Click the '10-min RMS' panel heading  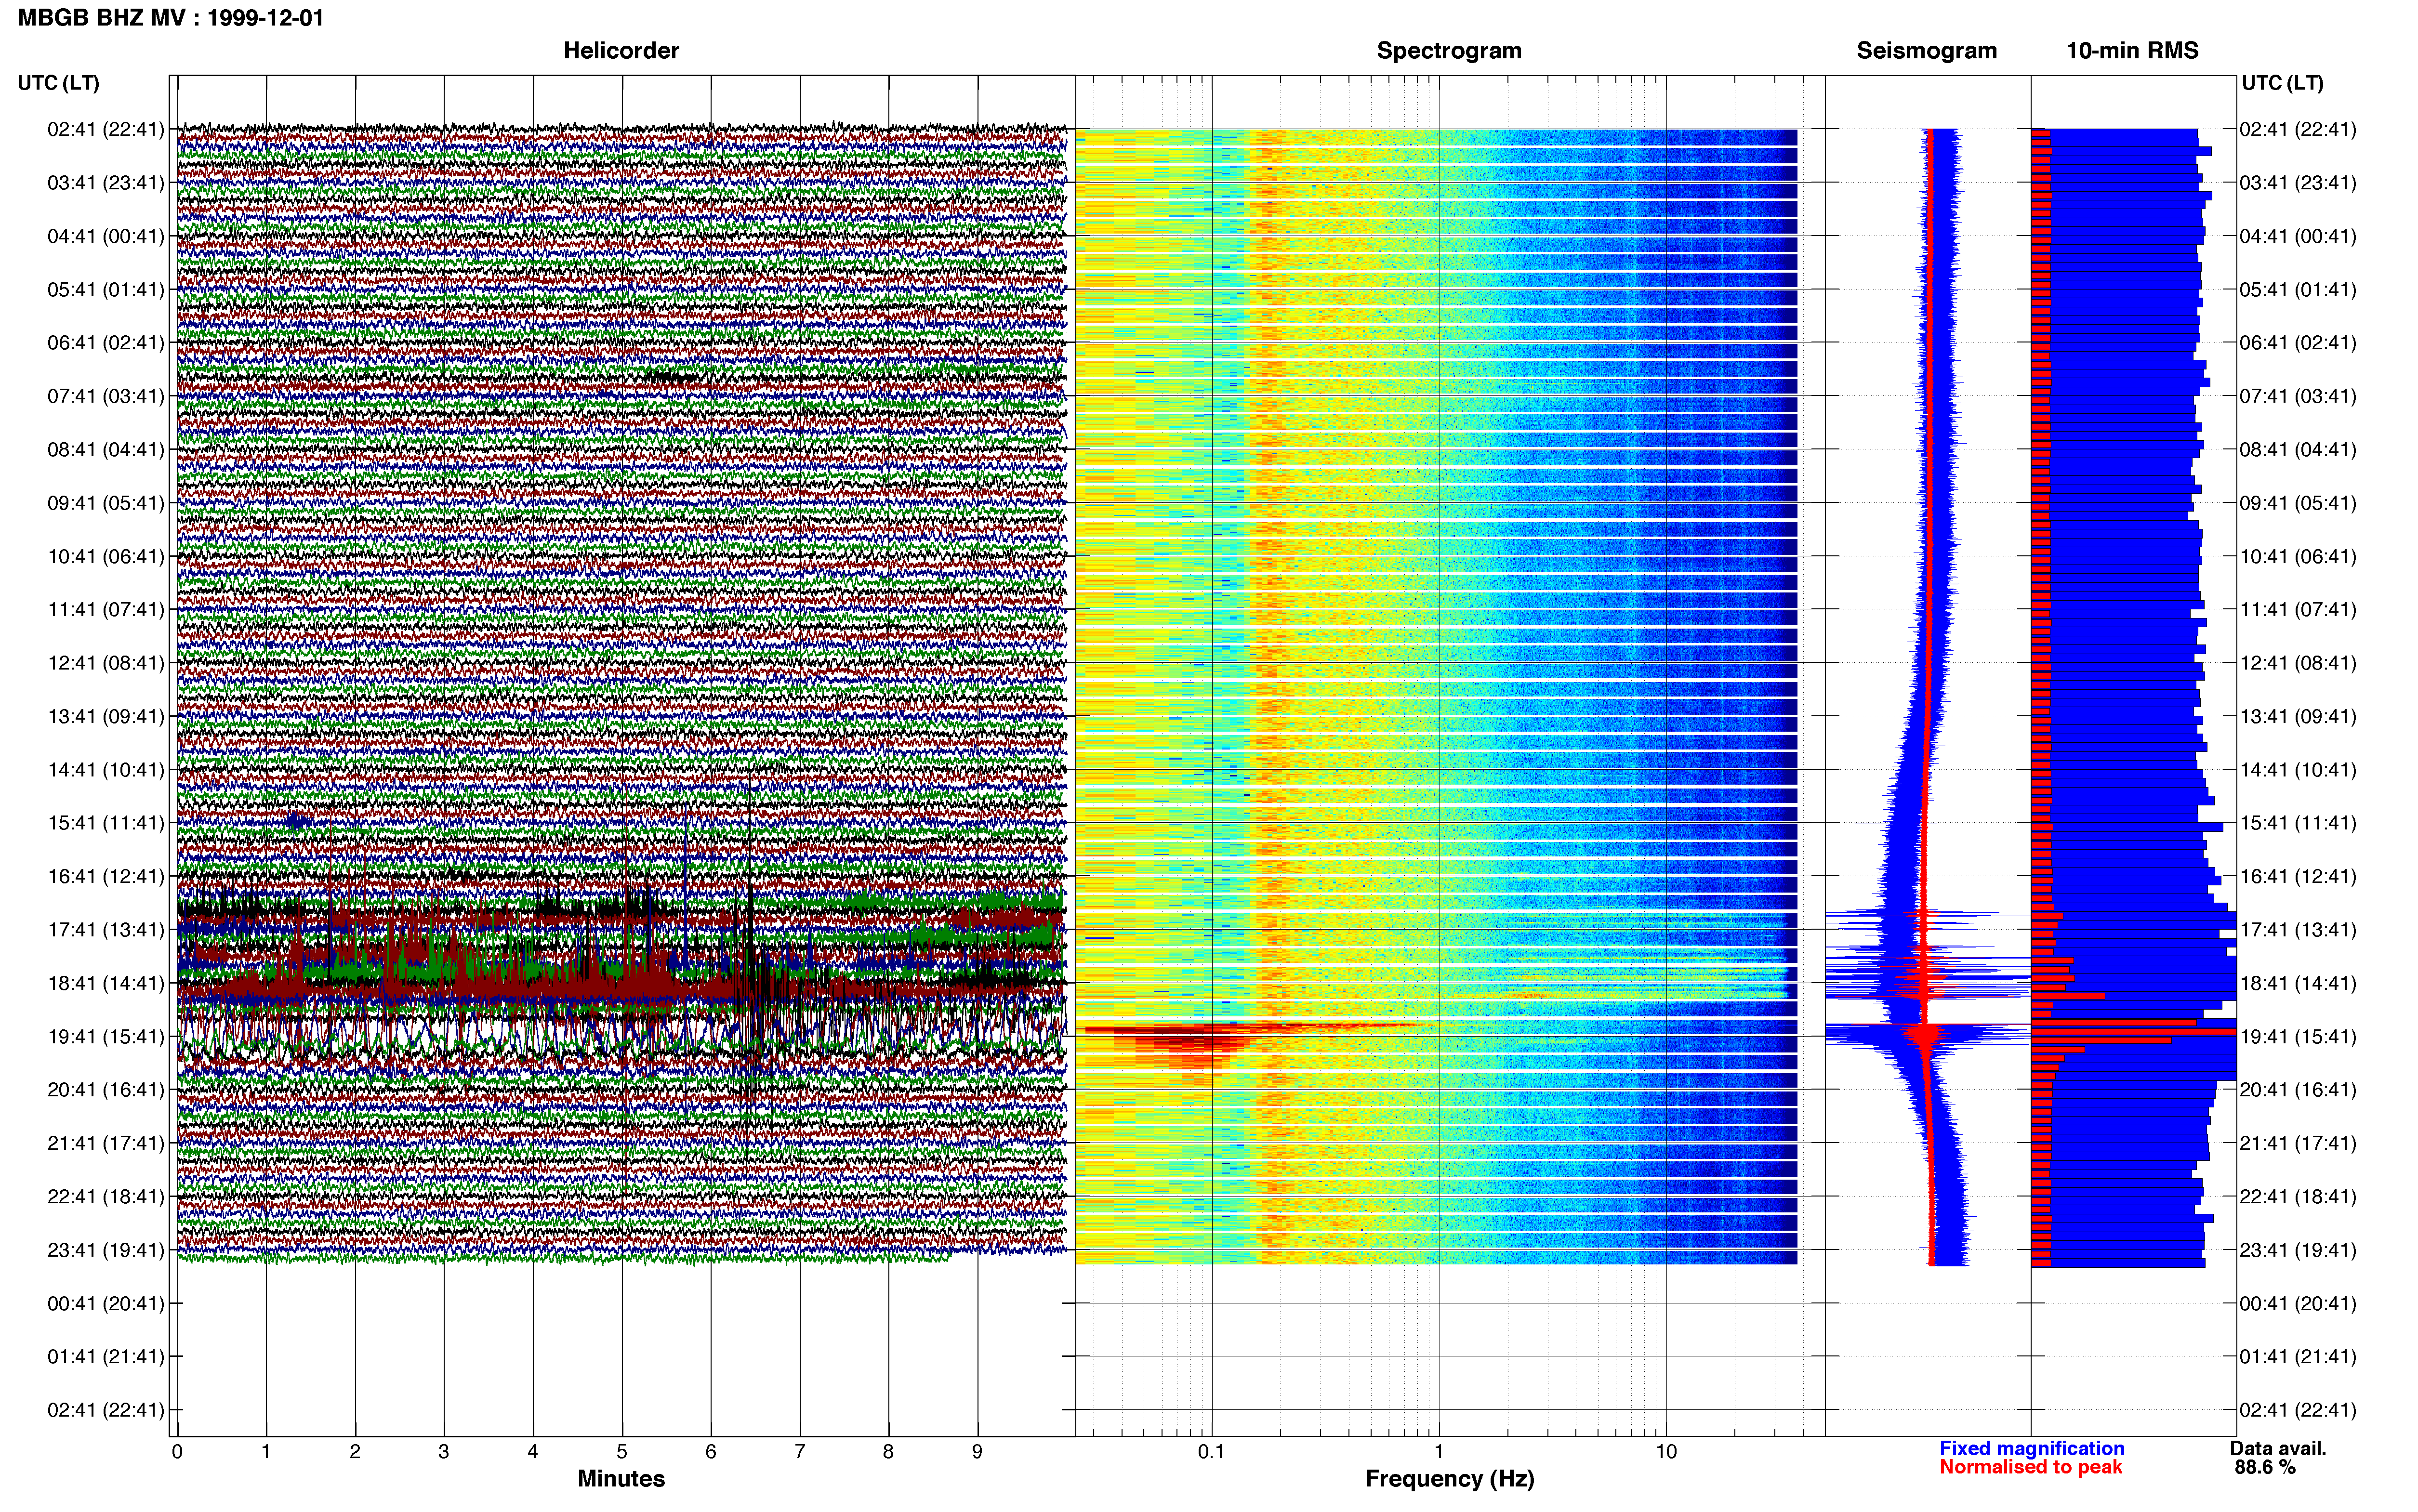click(2132, 51)
